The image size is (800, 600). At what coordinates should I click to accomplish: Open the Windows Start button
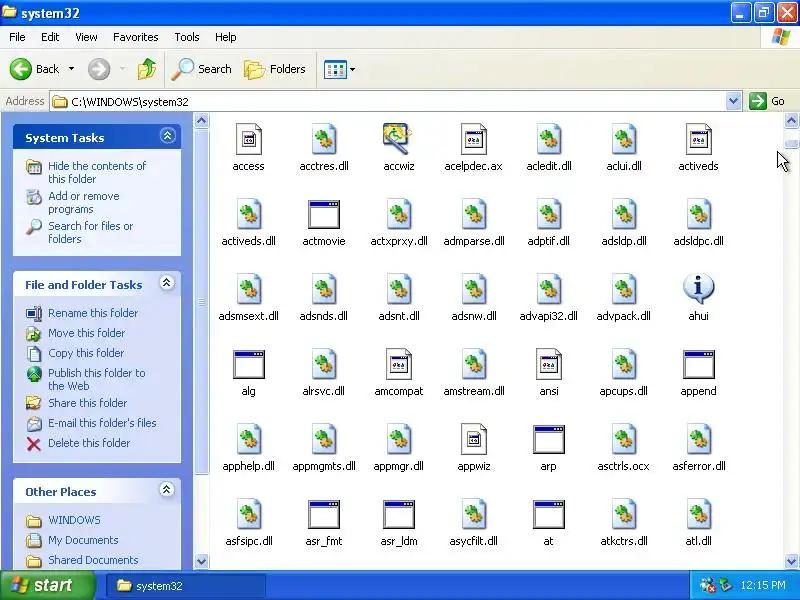click(48, 585)
